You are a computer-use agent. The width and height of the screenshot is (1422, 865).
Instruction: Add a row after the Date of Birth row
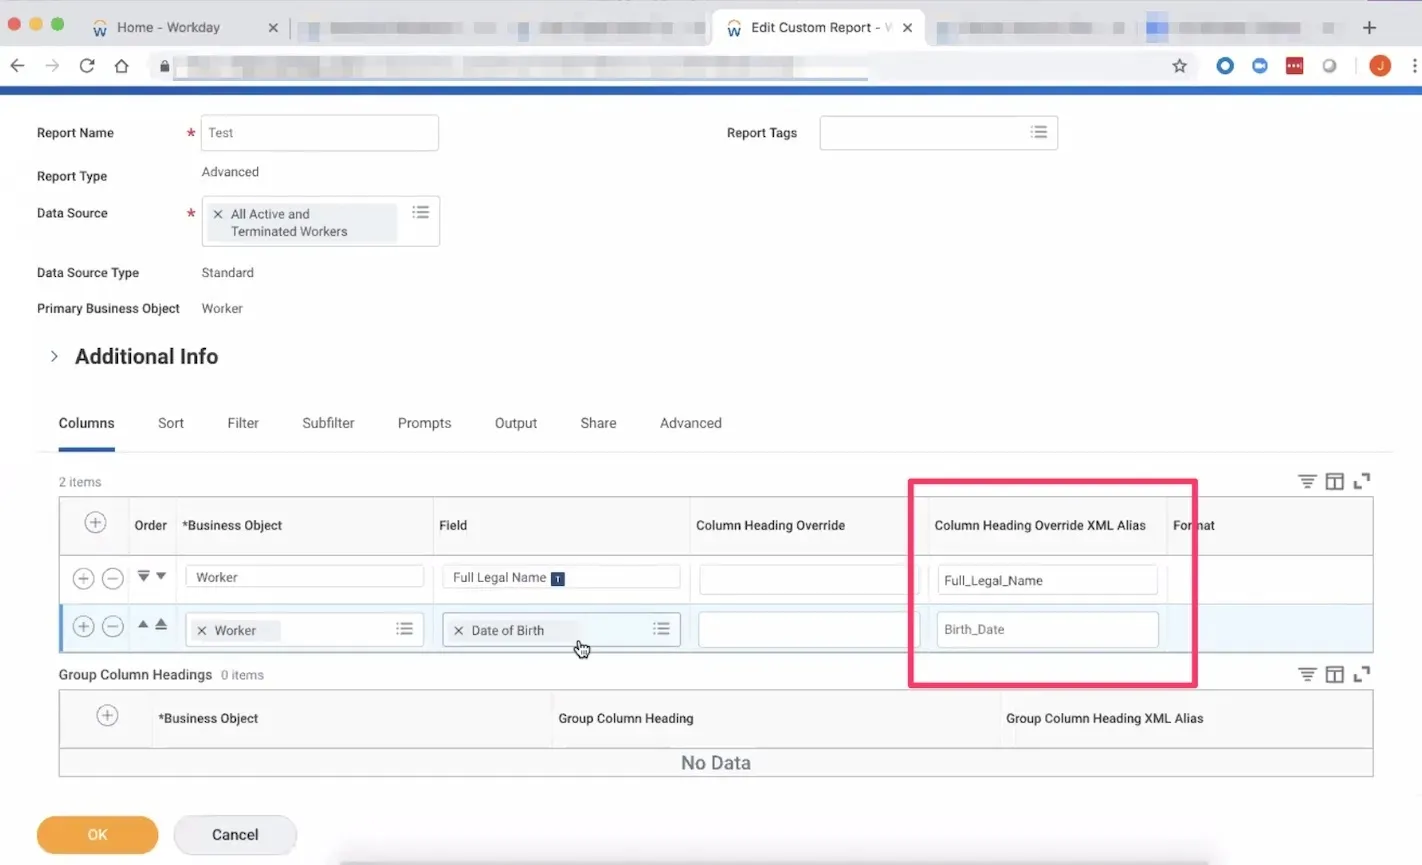click(x=83, y=626)
